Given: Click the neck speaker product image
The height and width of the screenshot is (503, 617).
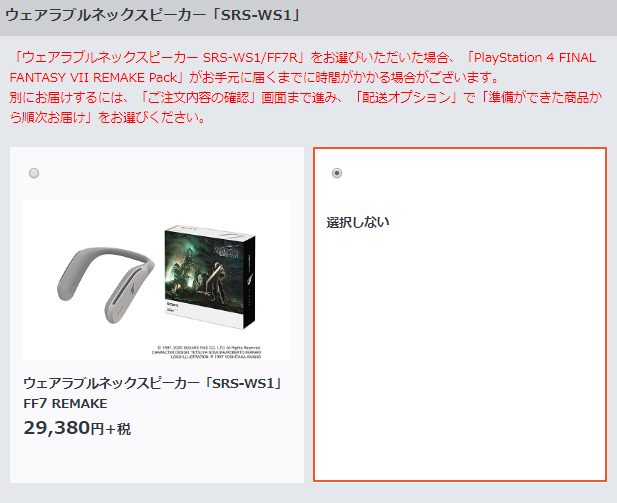Looking at the screenshot, I should click(x=157, y=280).
